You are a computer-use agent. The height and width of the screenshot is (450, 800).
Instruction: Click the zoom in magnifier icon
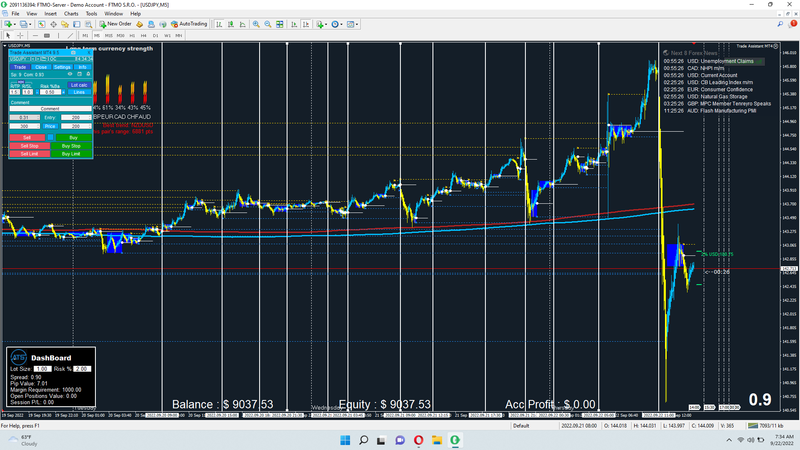[x=256, y=24]
